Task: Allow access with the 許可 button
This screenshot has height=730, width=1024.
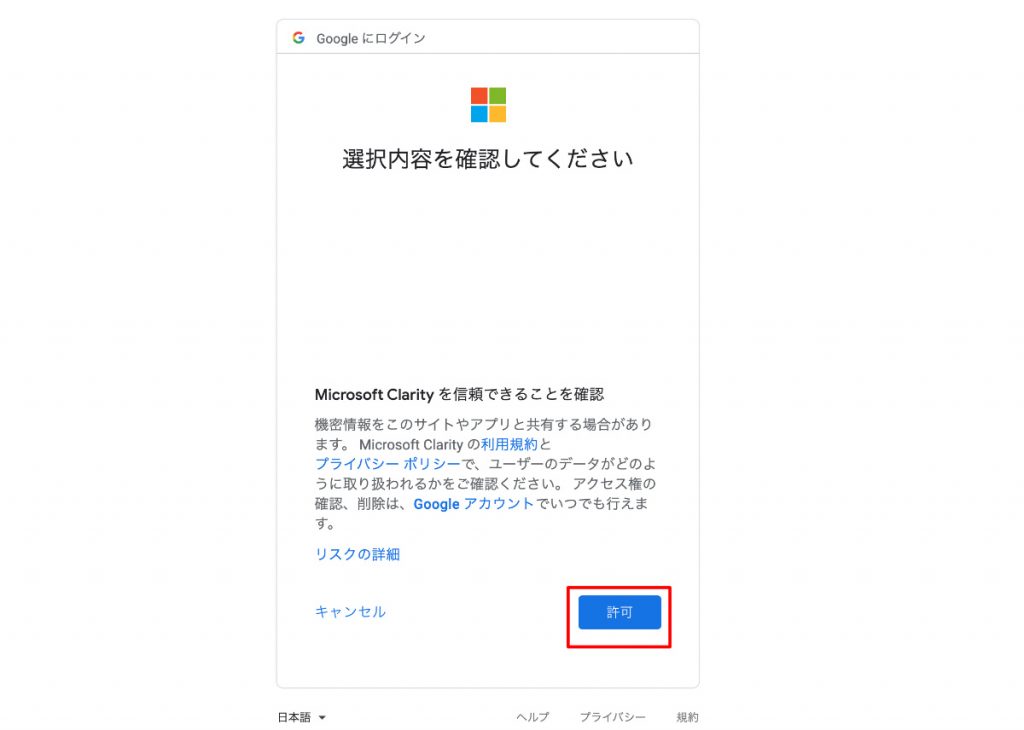Action: coord(620,612)
